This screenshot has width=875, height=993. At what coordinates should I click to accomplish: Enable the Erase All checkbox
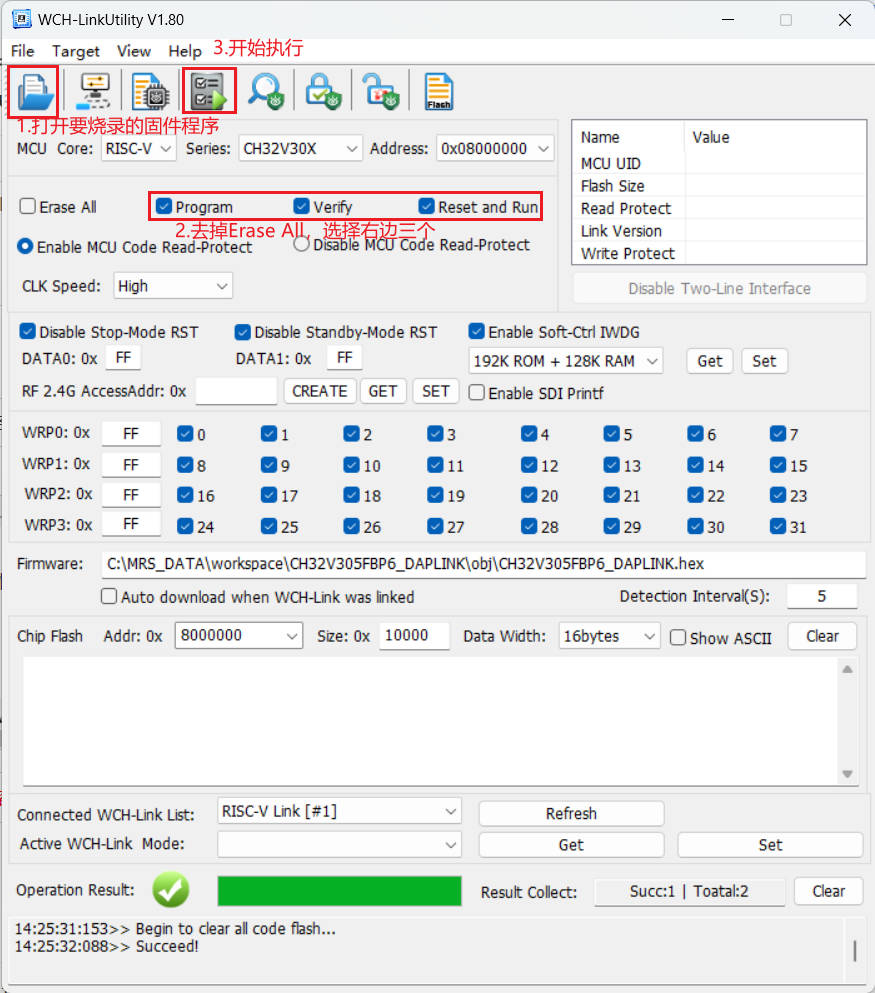coord(27,206)
